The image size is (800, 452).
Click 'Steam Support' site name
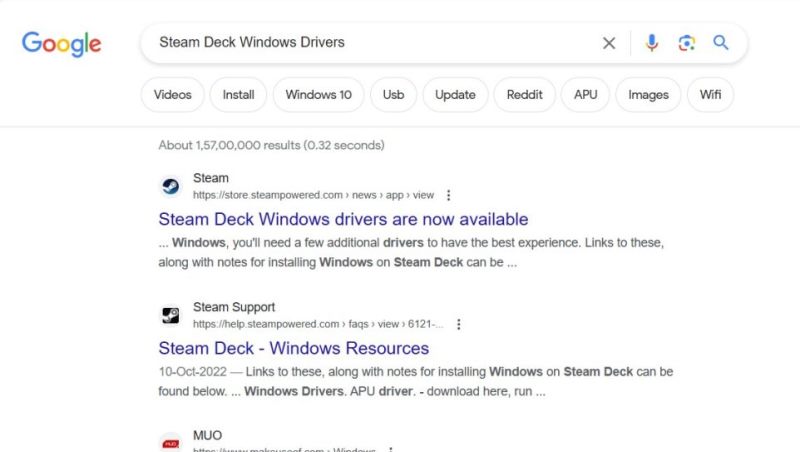234,307
